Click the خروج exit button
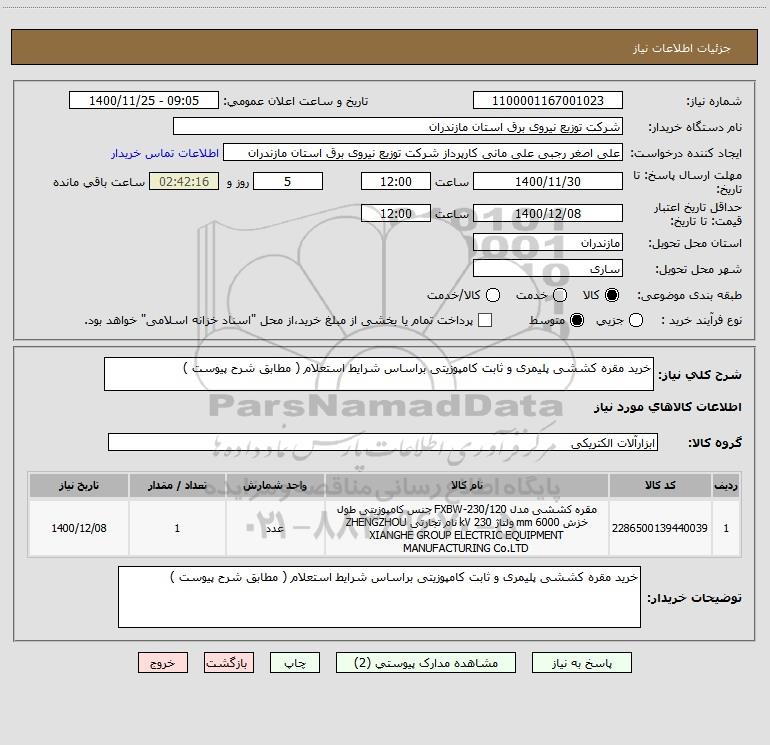This screenshot has height=745, width=770. (x=163, y=663)
